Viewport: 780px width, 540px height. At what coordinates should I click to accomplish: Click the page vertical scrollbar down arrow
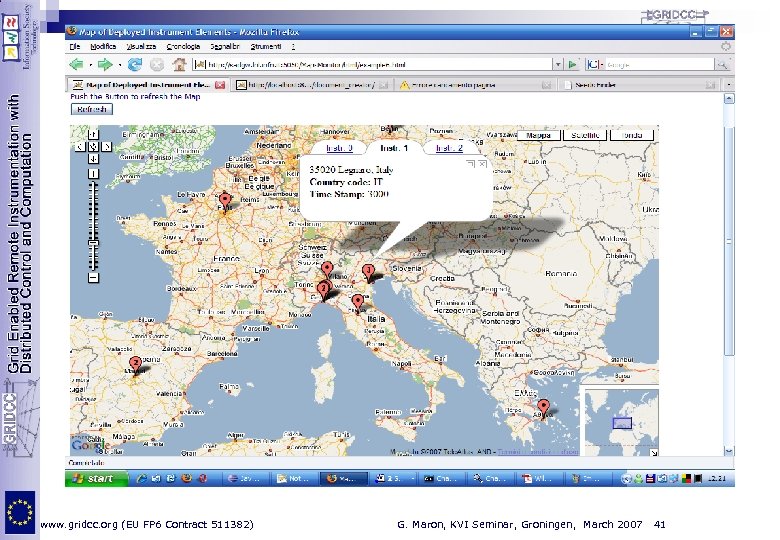point(729,451)
